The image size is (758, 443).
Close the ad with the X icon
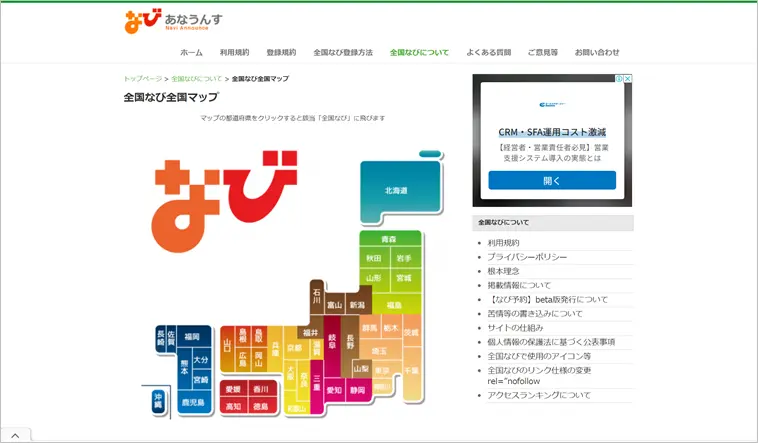(x=628, y=78)
